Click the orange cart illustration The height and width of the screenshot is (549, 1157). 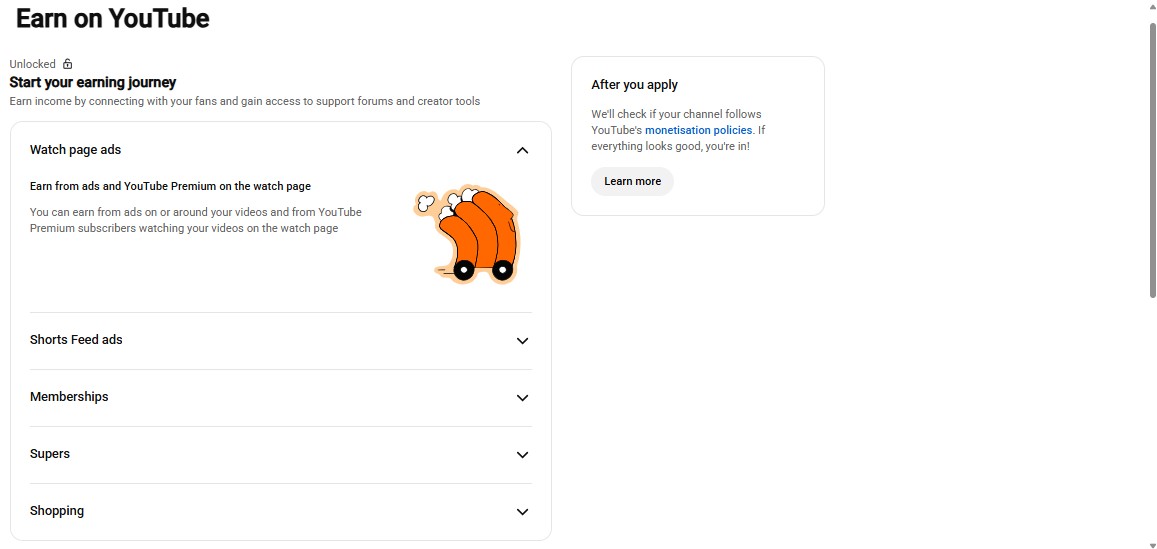[467, 235]
